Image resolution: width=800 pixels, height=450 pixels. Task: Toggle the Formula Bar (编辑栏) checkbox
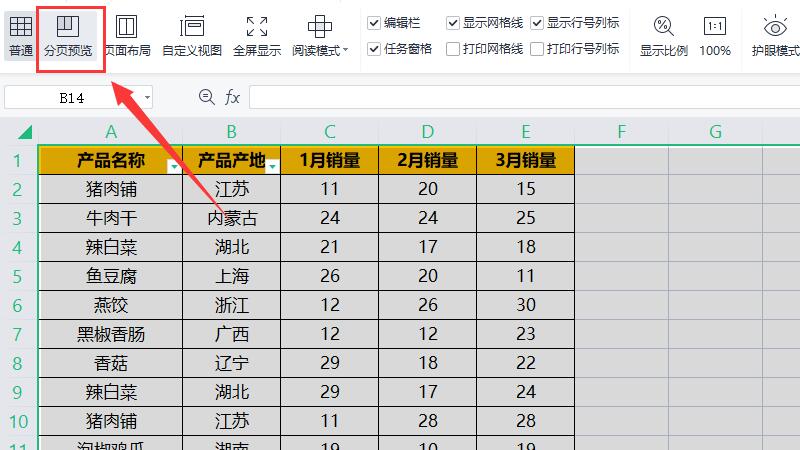[374, 22]
